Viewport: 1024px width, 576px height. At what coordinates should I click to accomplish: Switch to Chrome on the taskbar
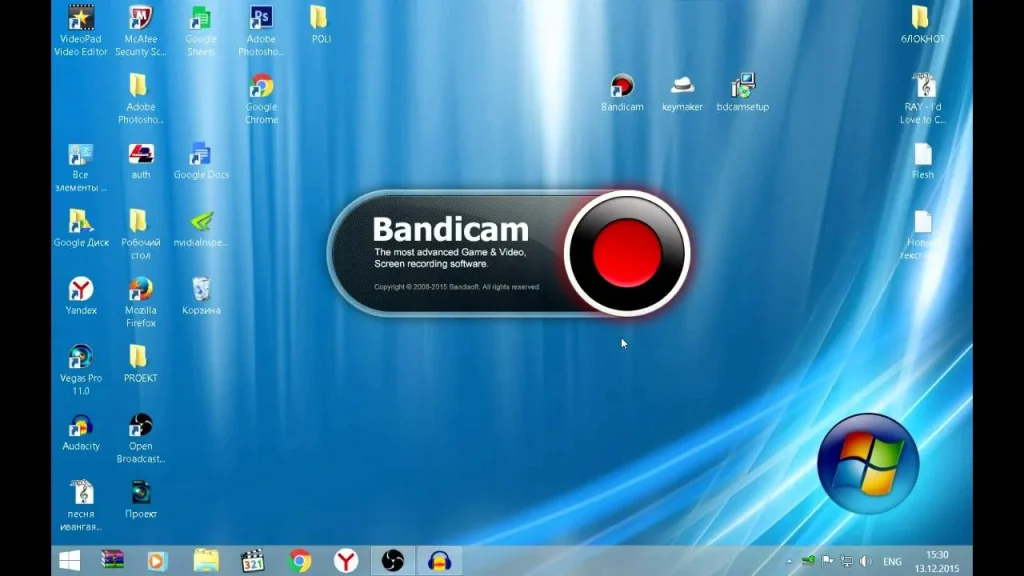coord(300,561)
